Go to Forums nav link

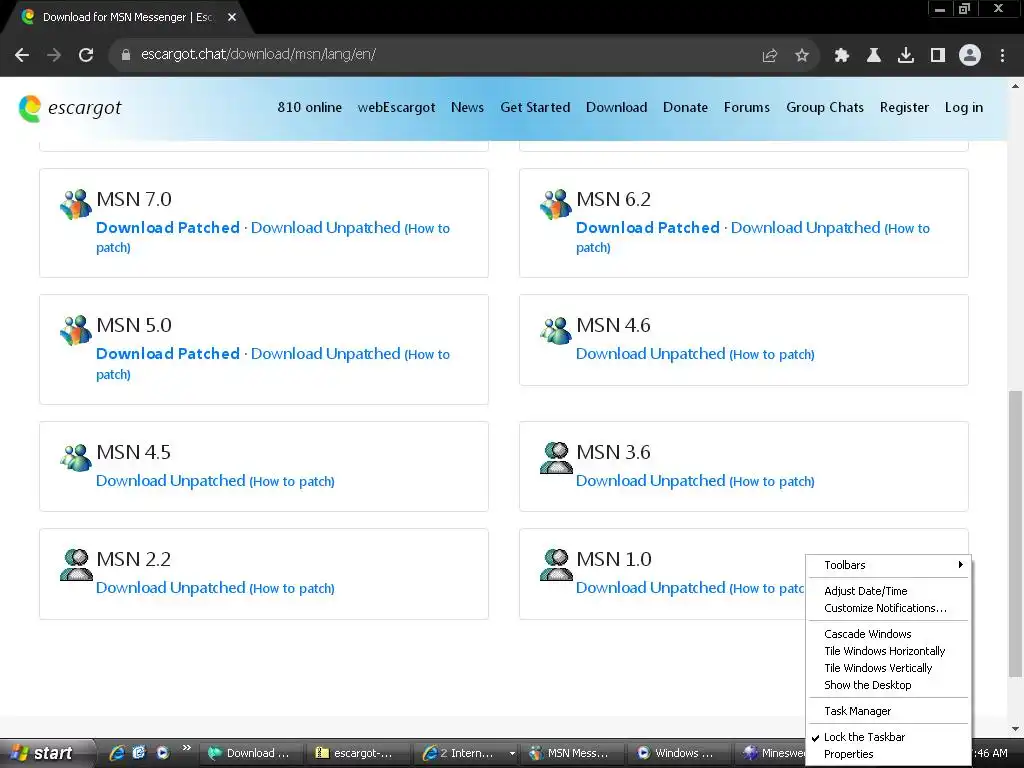746,108
